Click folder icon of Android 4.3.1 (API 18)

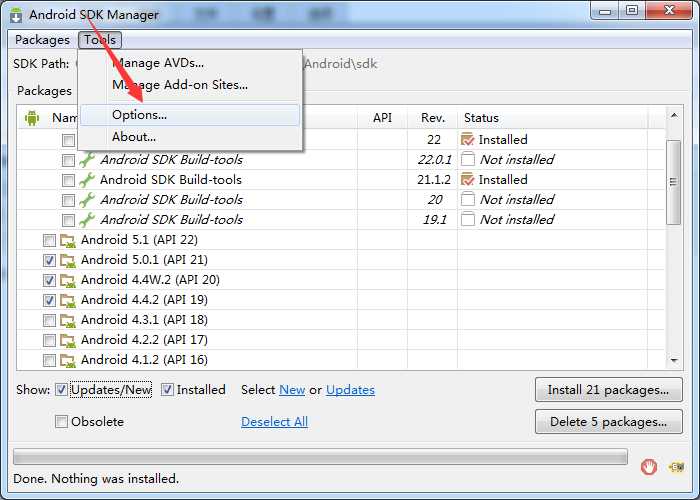[x=68, y=321]
